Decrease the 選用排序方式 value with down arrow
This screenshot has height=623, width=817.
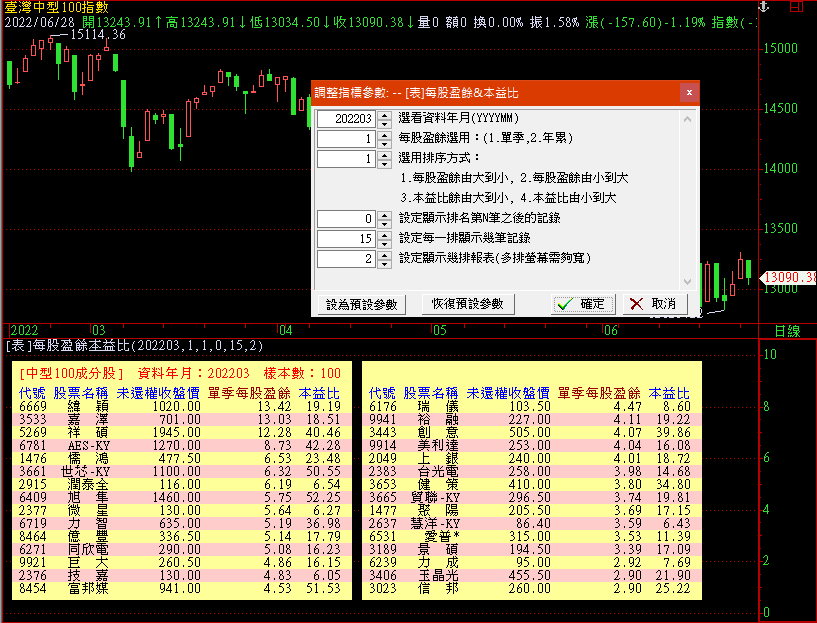385,163
